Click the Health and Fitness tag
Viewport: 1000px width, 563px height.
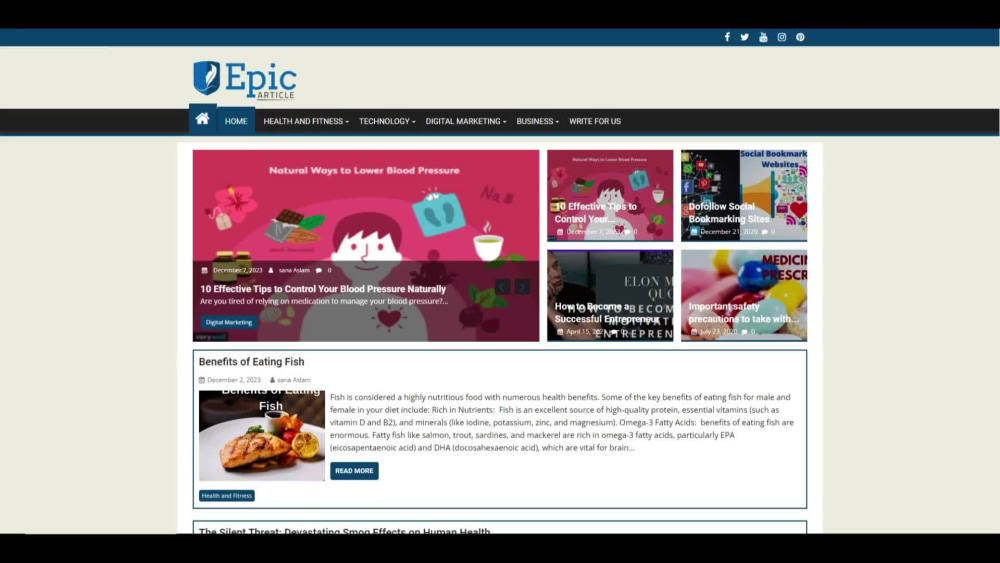click(x=226, y=495)
